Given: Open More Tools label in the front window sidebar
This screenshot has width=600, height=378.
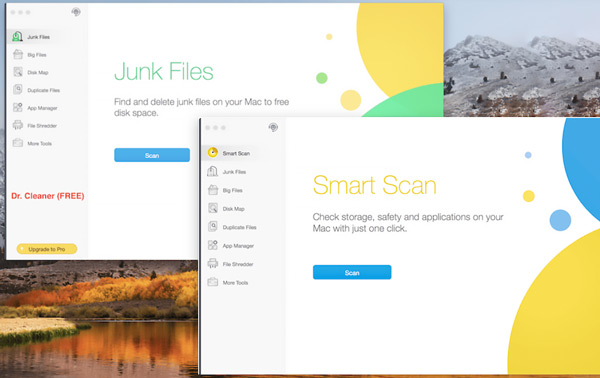Looking at the screenshot, I should coord(235,283).
